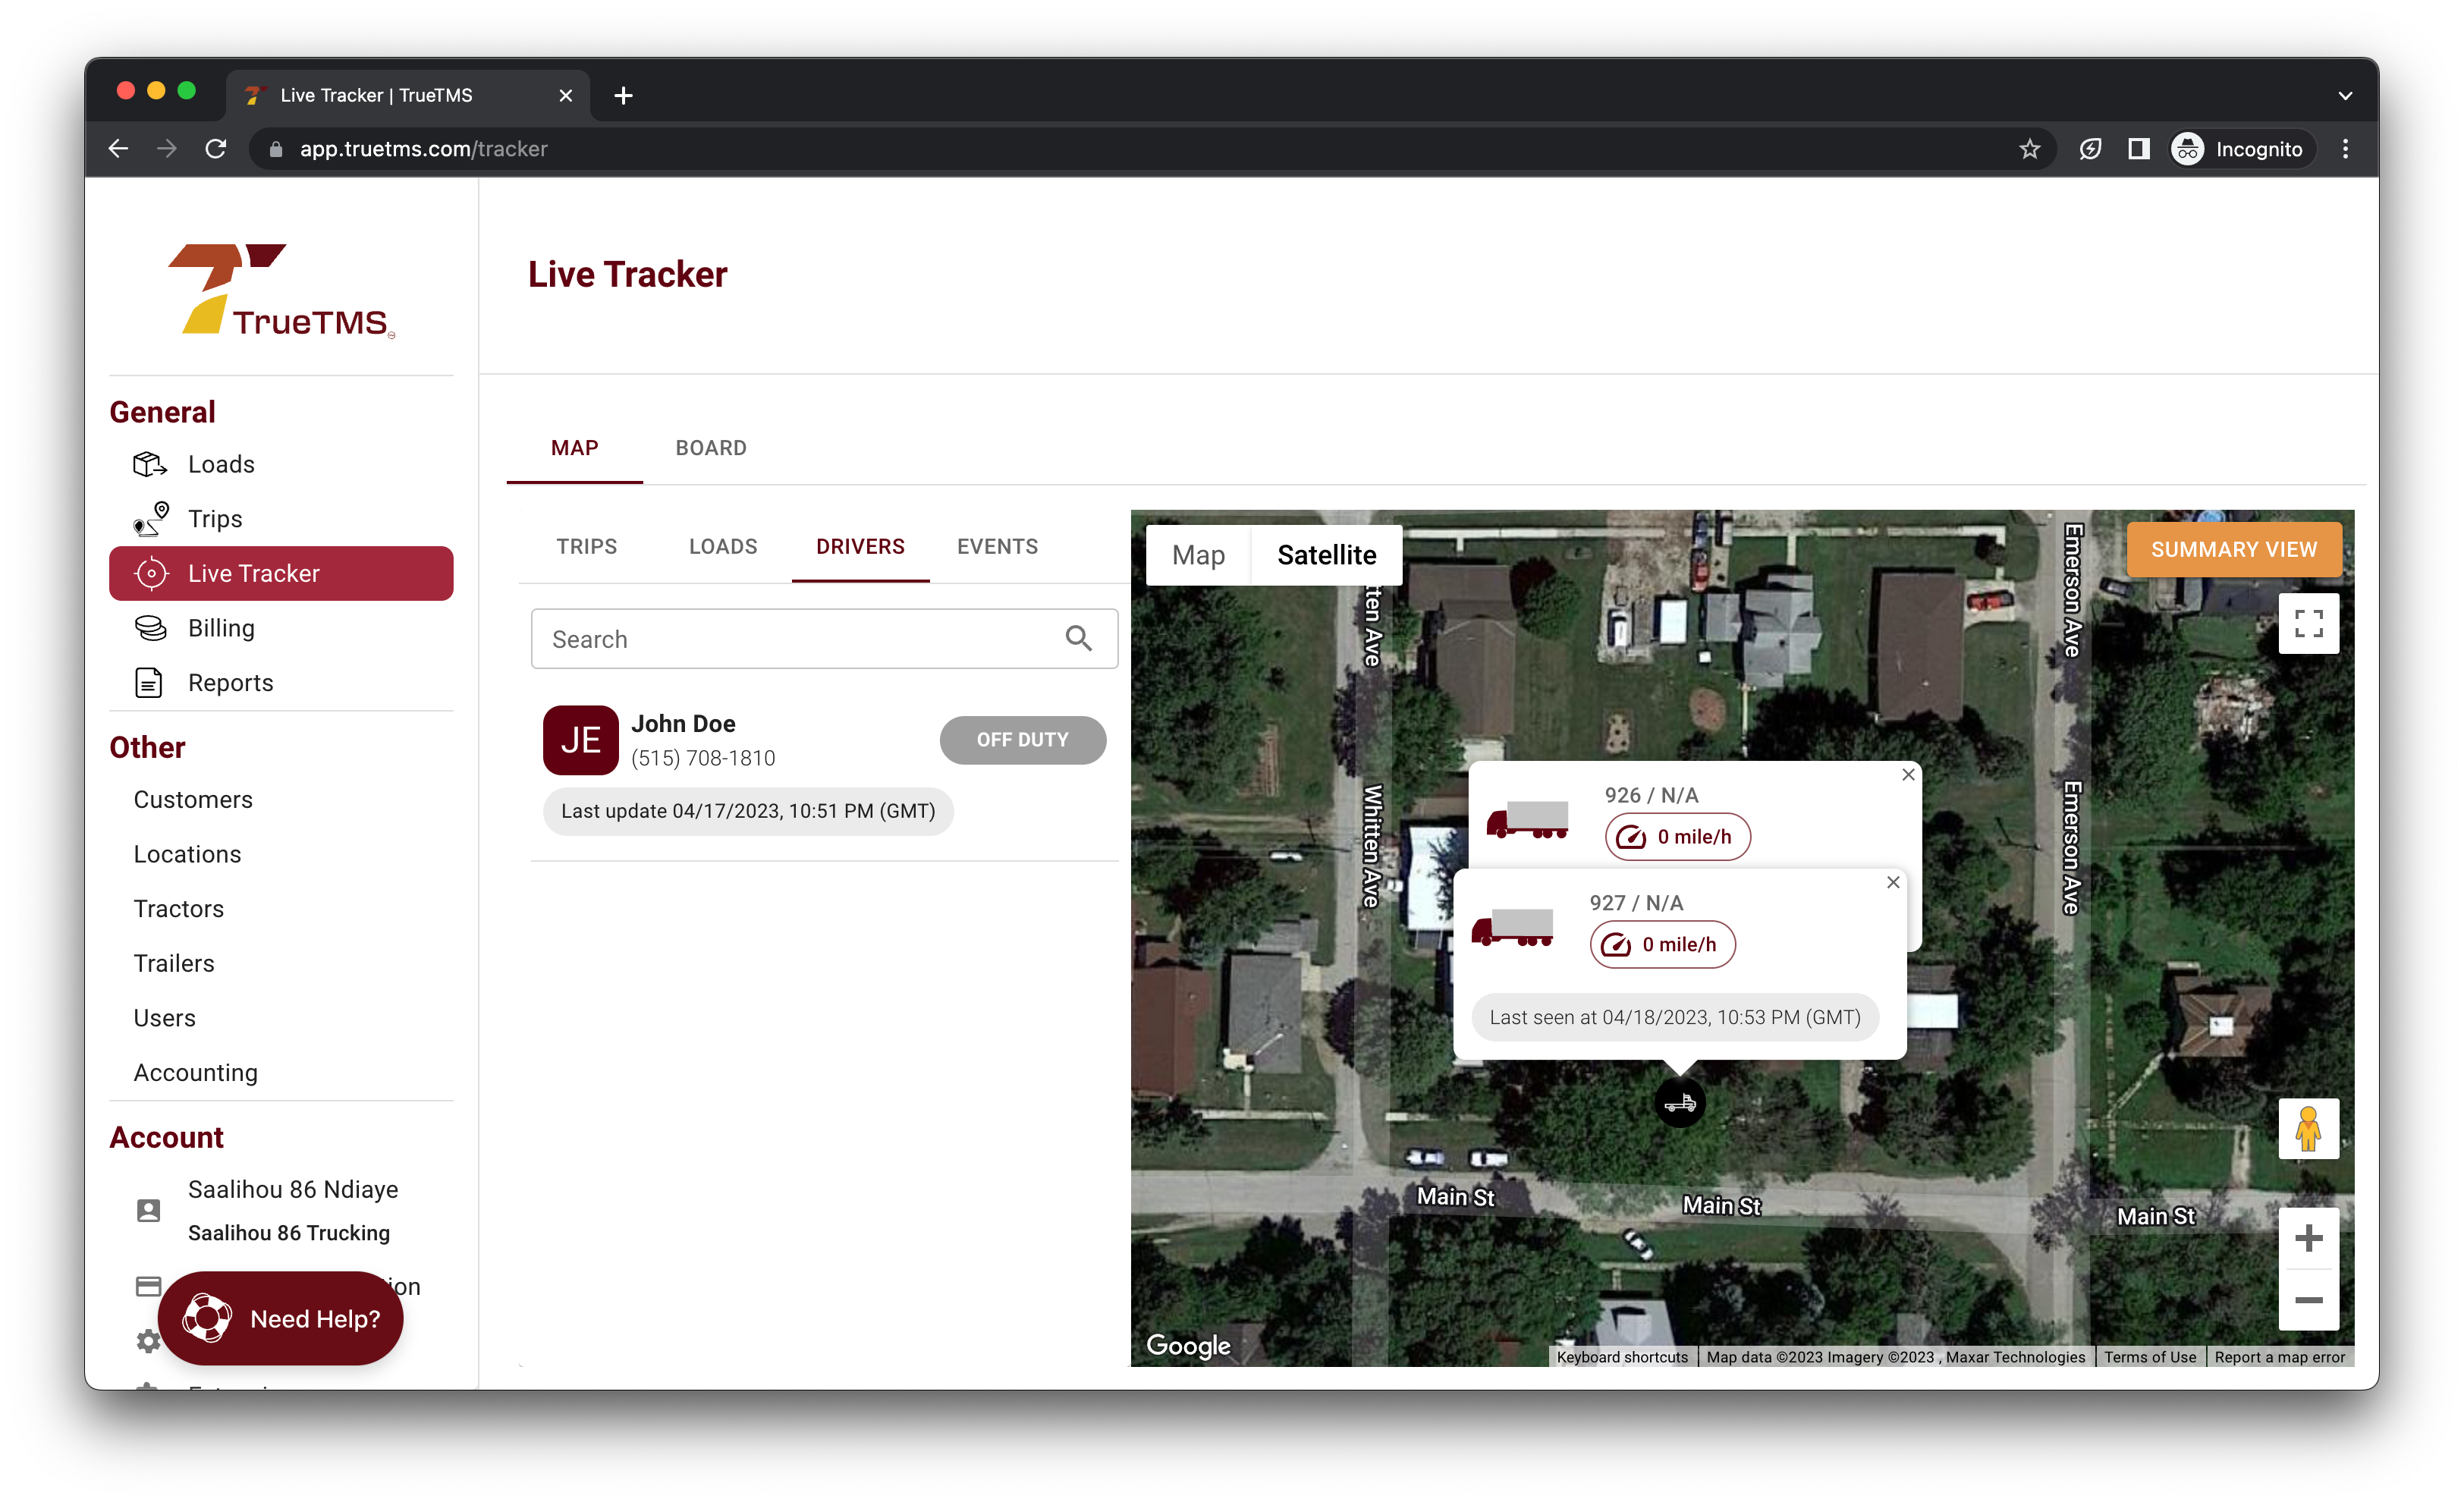Image resolution: width=2464 pixels, height=1502 pixels.
Task: Open Chrome tab search dropdown arrow
Action: coord(2345,96)
